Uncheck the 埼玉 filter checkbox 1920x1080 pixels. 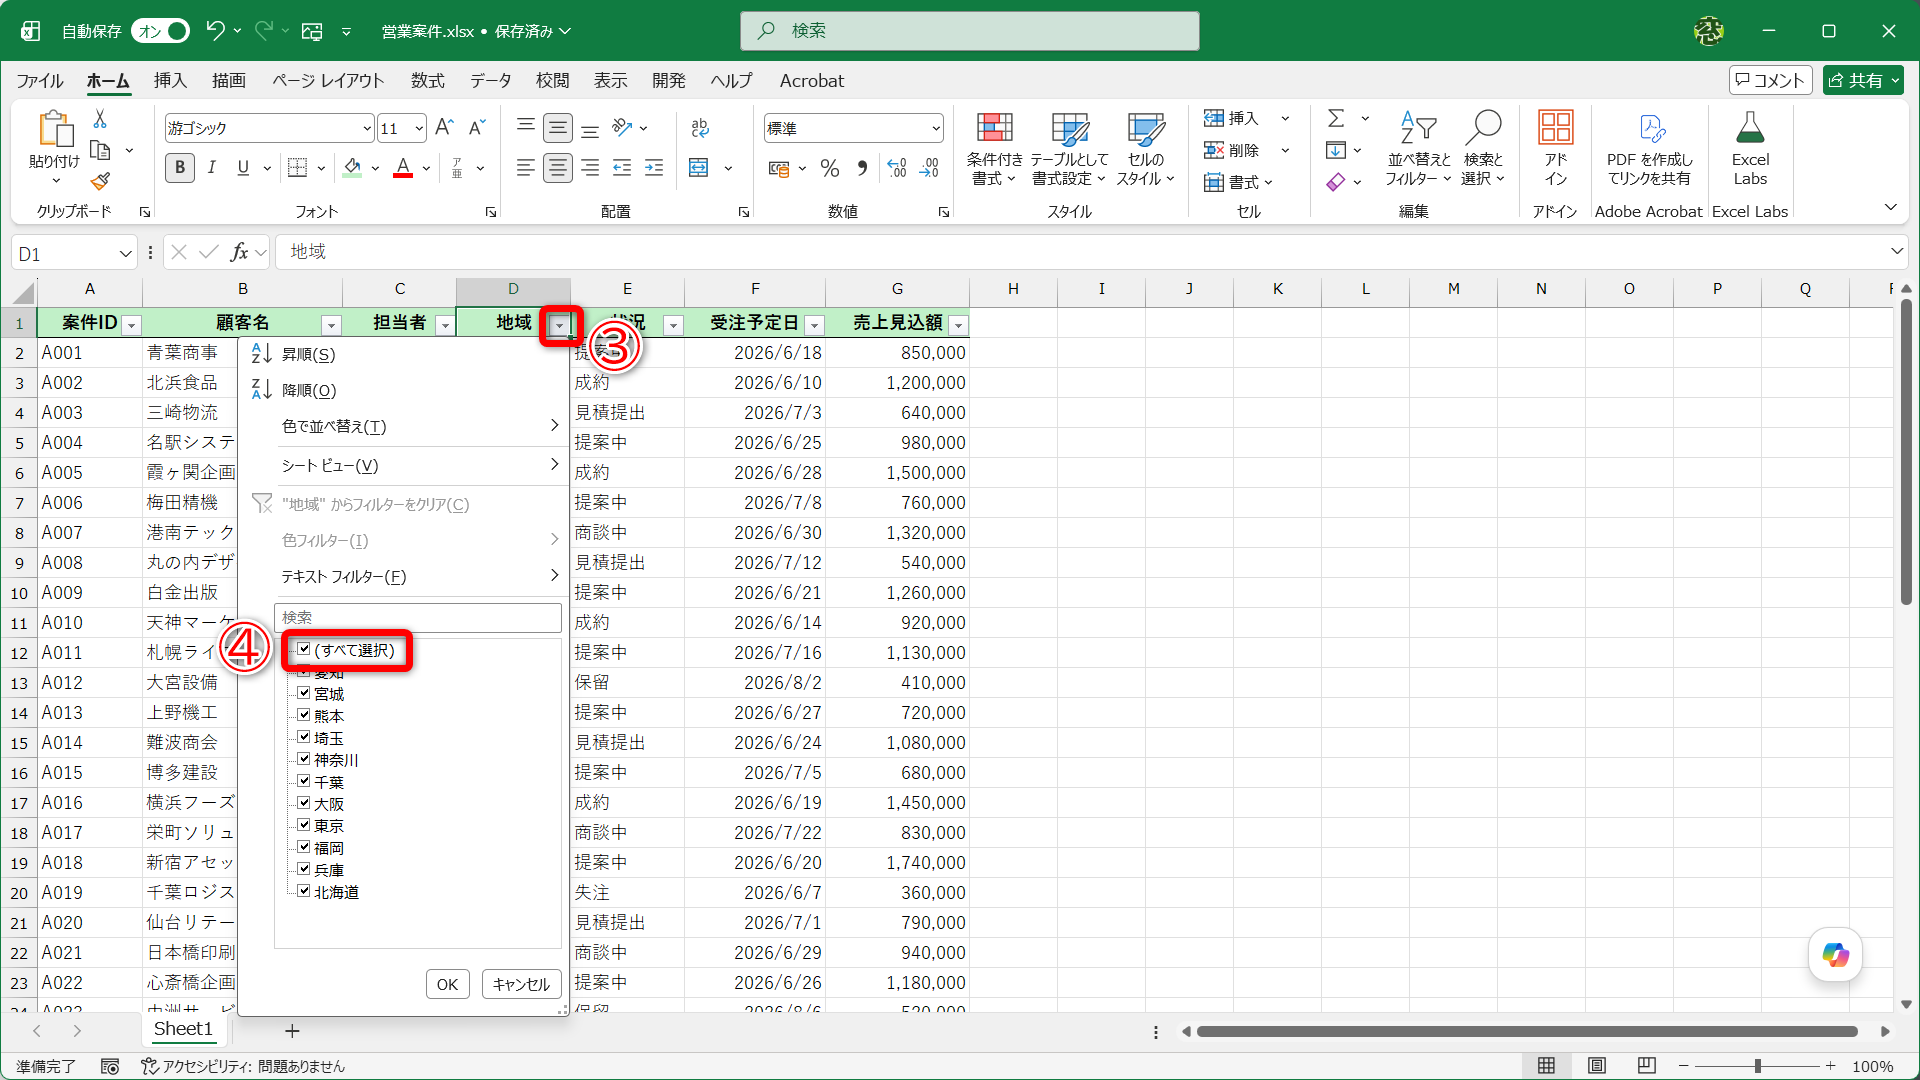coord(304,737)
